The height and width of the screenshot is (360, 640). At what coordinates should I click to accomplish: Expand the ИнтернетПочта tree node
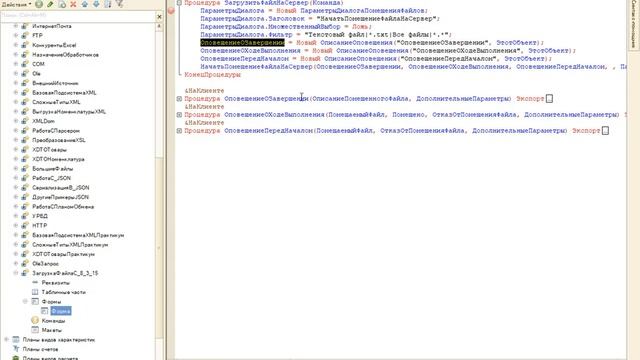pyautogui.click(x=16, y=26)
